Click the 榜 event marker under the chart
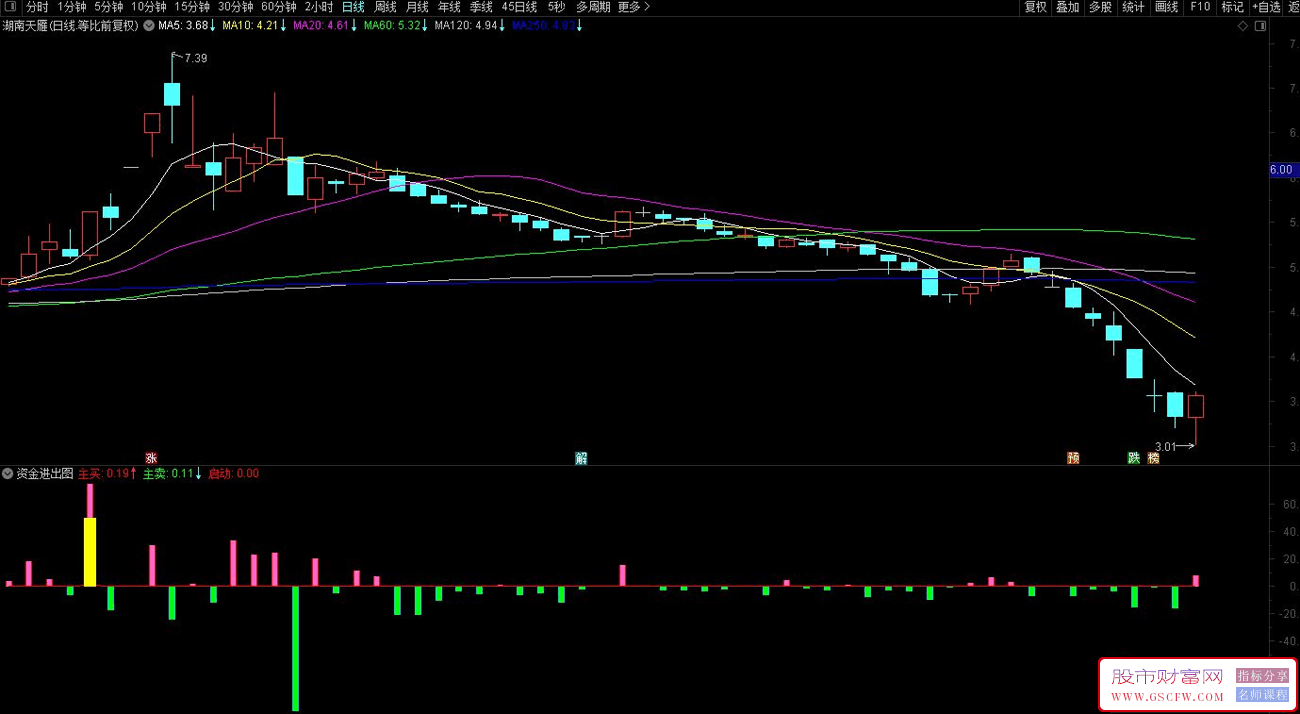1300x714 pixels. [x=1154, y=458]
